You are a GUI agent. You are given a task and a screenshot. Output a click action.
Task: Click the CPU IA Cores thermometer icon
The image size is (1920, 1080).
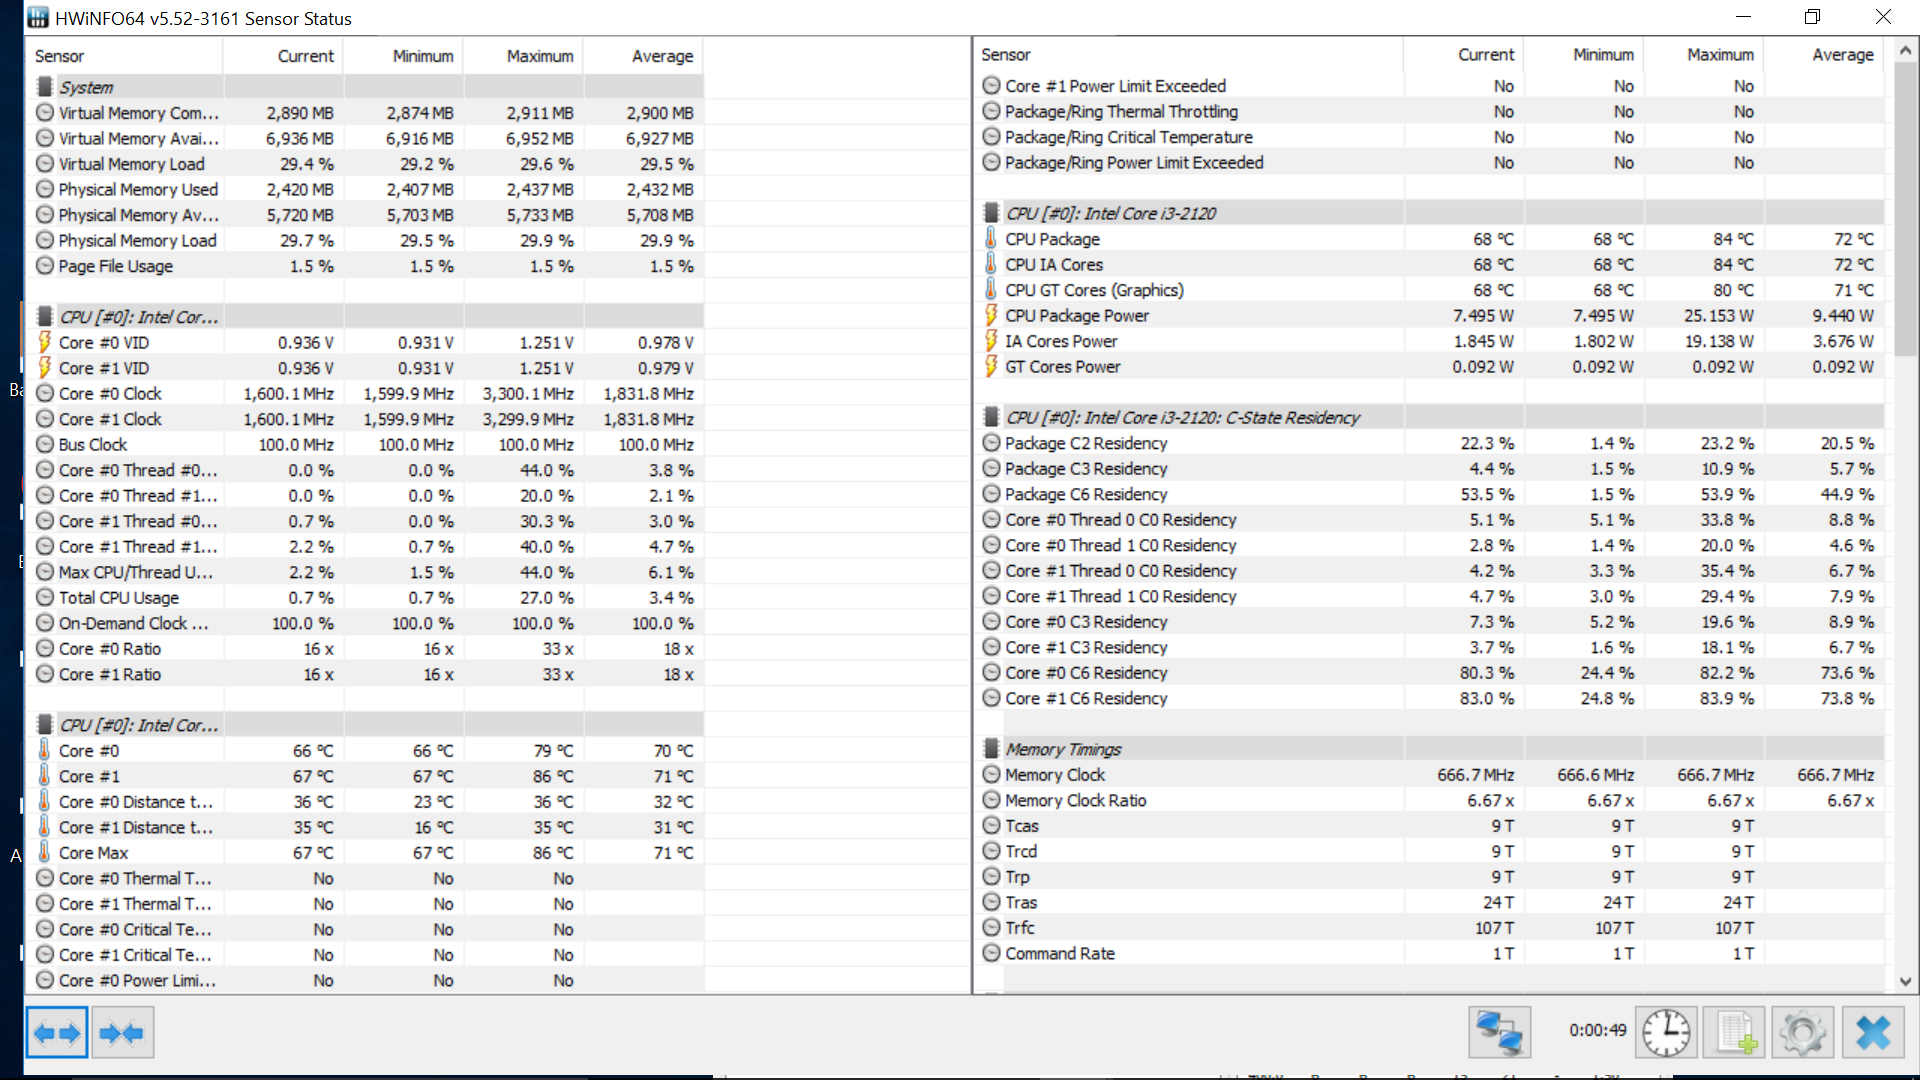pyautogui.click(x=991, y=264)
